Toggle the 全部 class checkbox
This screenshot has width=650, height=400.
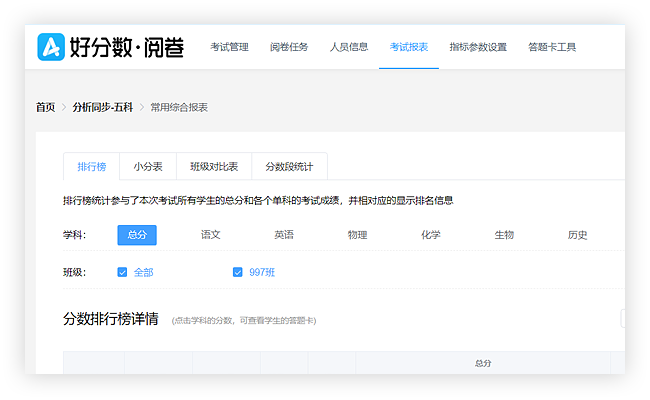122,272
